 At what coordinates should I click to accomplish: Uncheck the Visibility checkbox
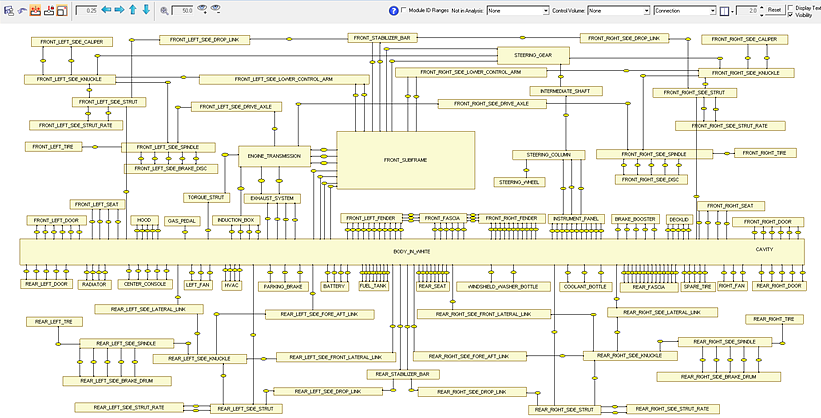pyautogui.click(x=791, y=15)
